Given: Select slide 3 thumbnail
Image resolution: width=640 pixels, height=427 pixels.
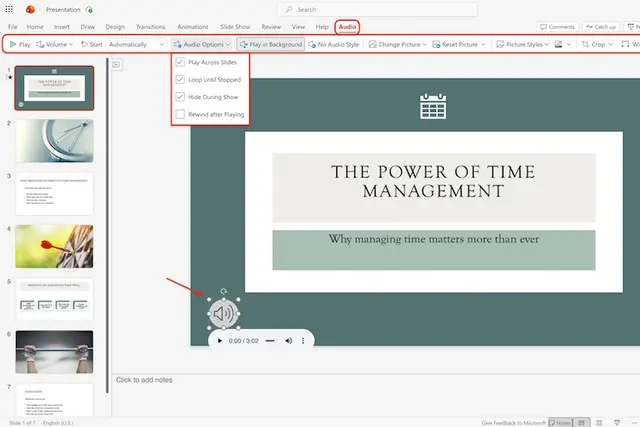Looking at the screenshot, I should [54, 194].
